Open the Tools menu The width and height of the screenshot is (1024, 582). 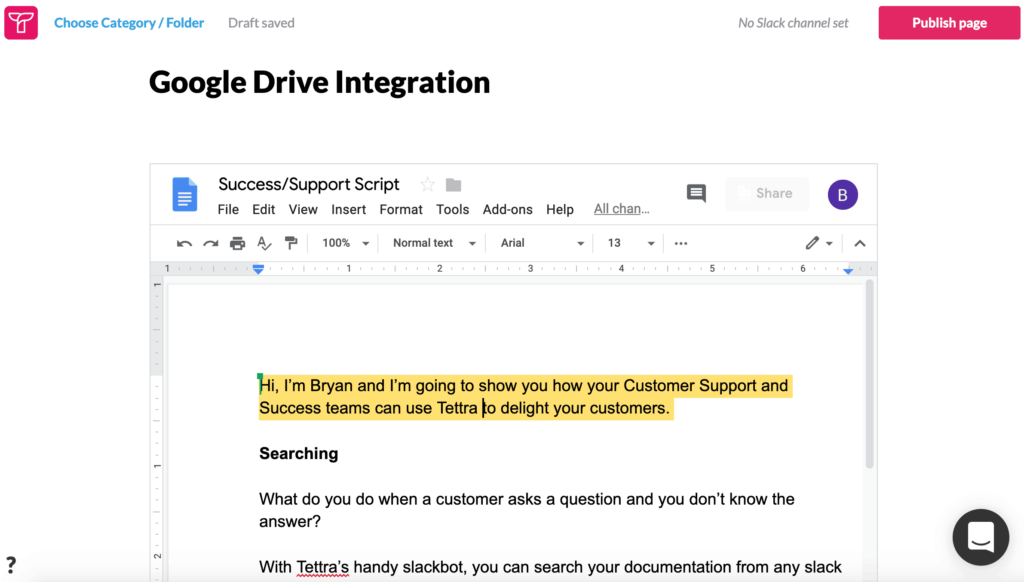[x=453, y=210]
